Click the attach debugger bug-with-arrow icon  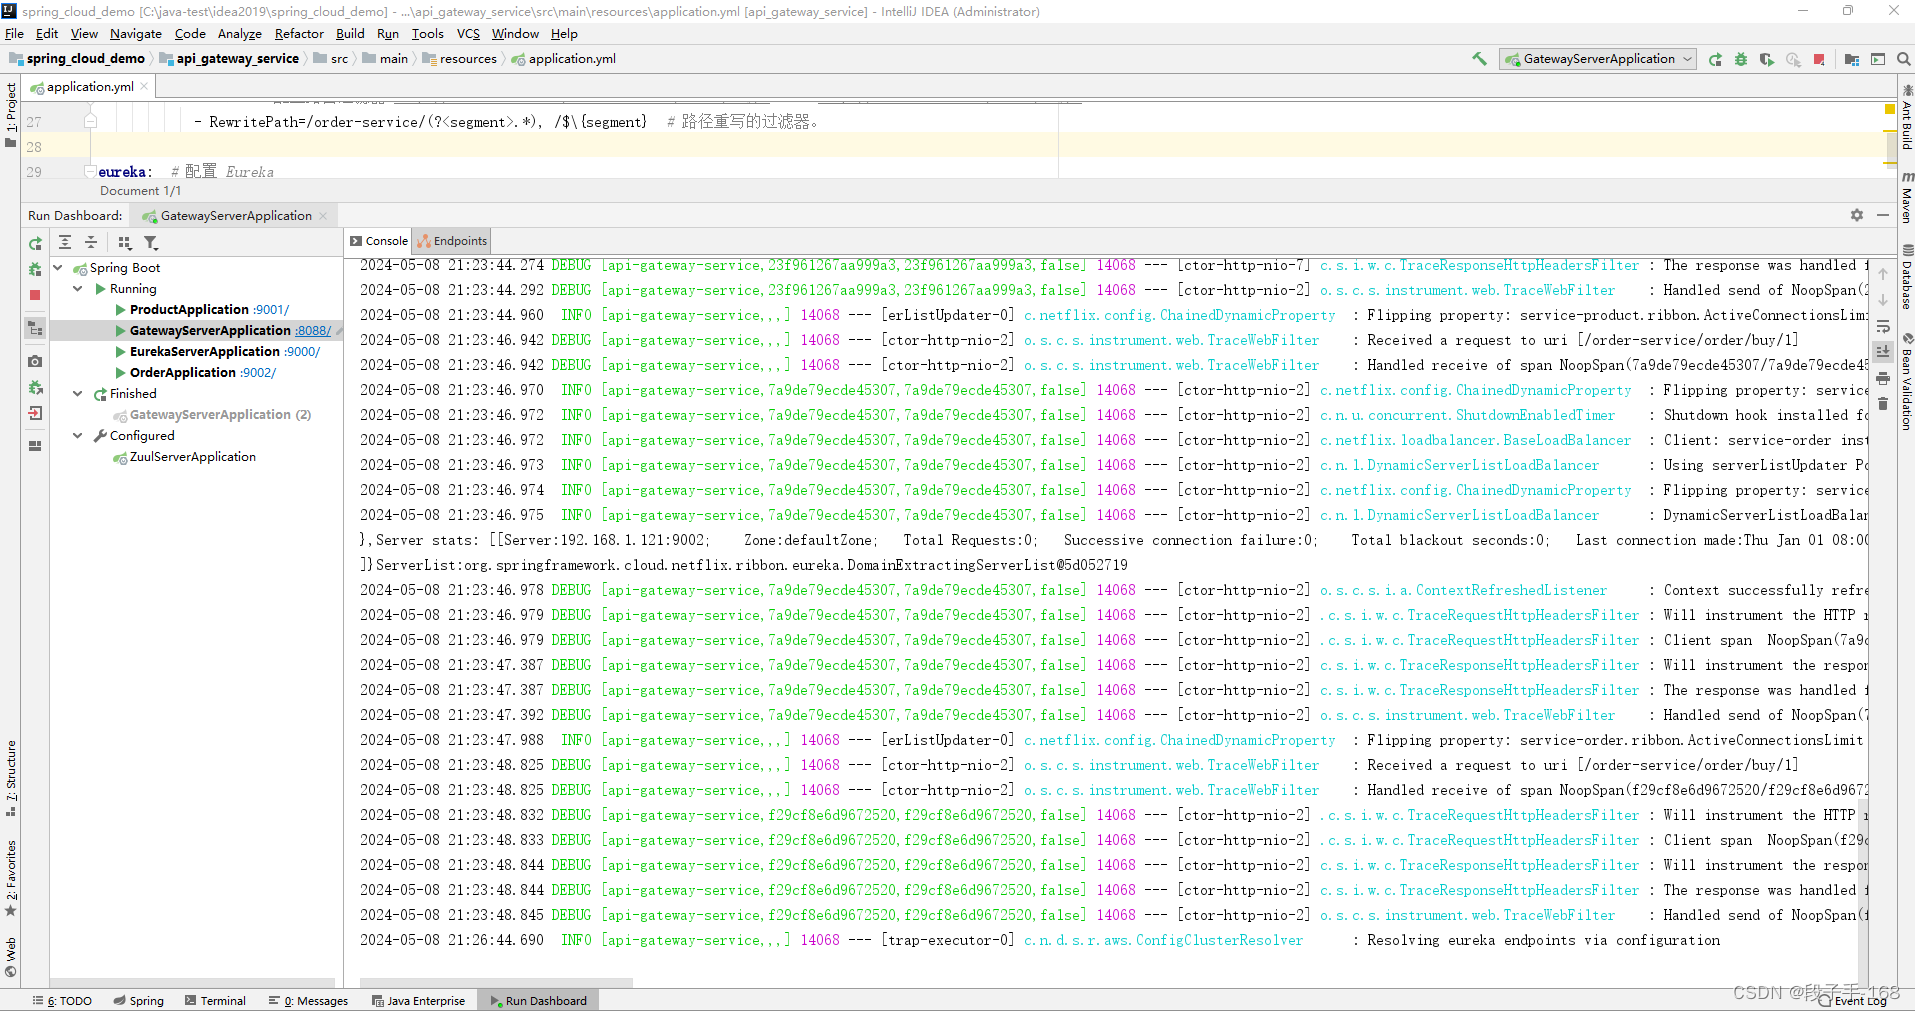click(35, 387)
